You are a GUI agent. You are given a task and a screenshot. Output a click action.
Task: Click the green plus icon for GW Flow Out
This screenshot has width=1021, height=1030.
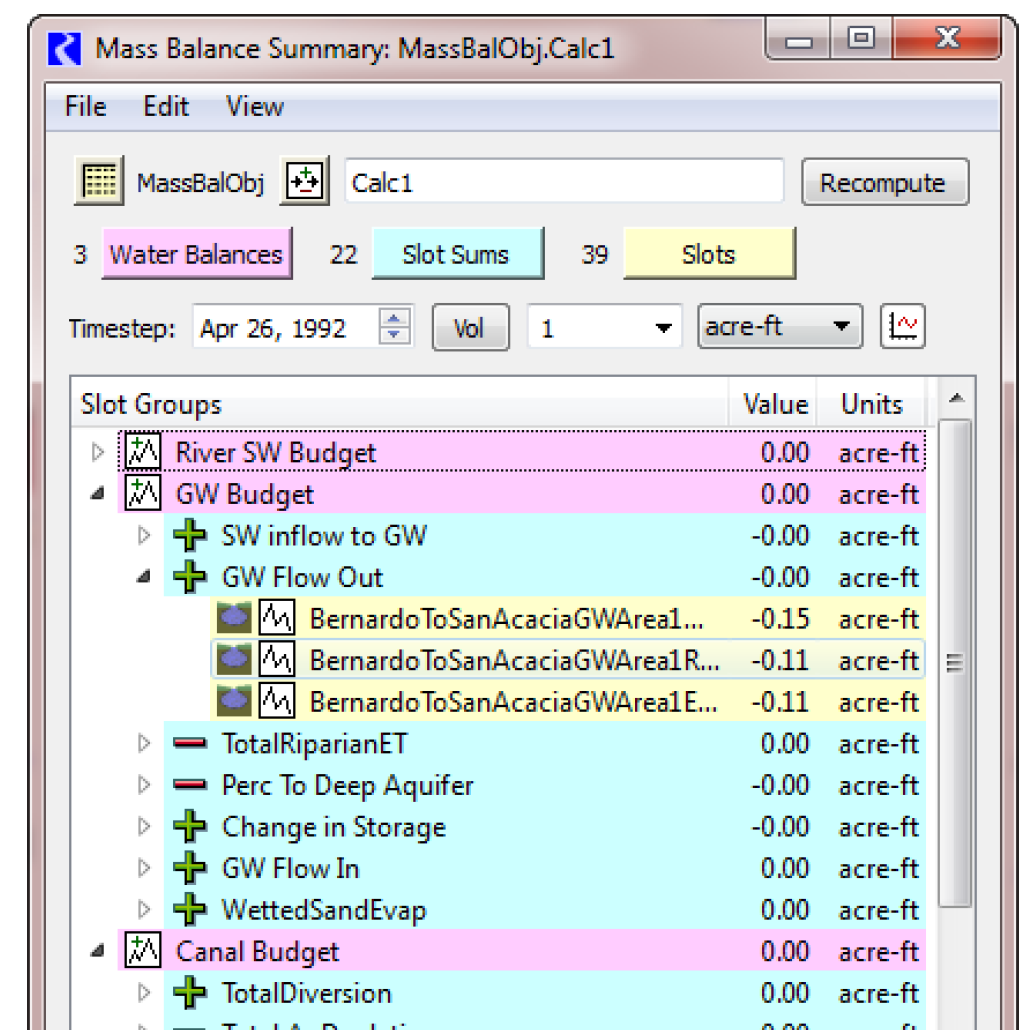pyautogui.click(x=189, y=578)
